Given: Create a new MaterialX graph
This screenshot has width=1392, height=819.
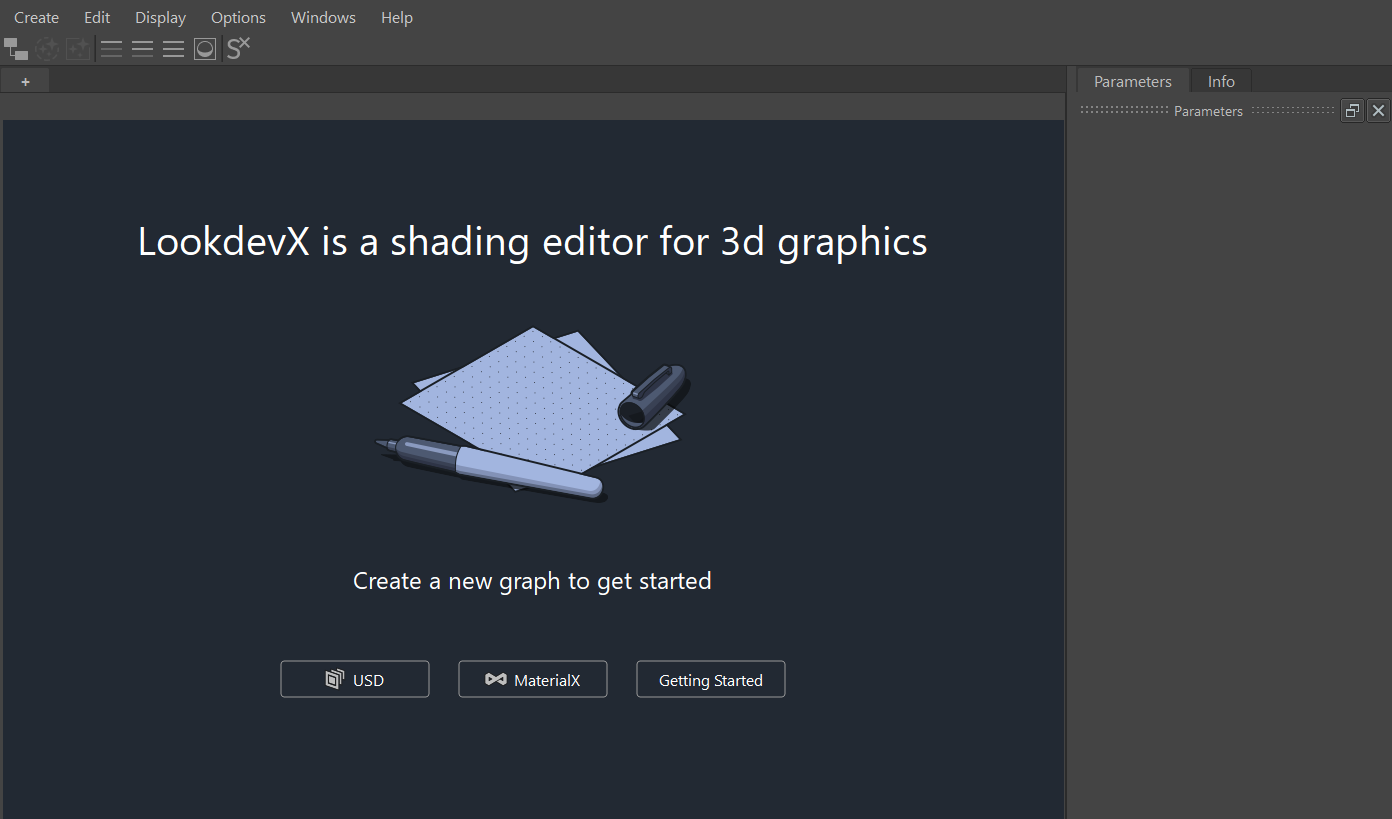Looking at the screenshot, I should pos(533,679).
